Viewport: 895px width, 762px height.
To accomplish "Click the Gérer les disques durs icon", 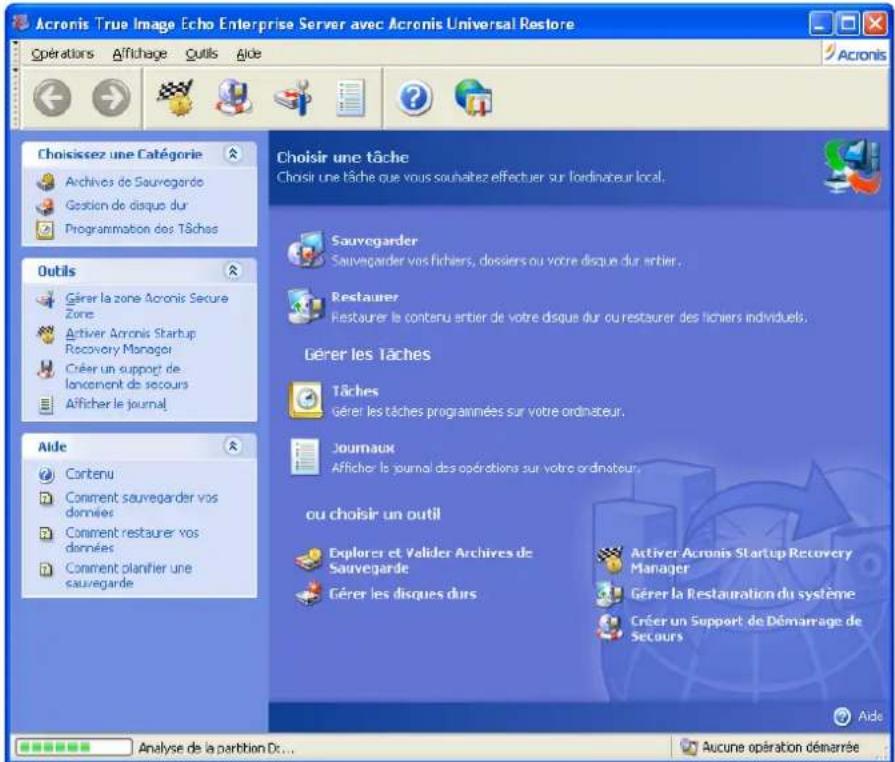I will 309,593.
